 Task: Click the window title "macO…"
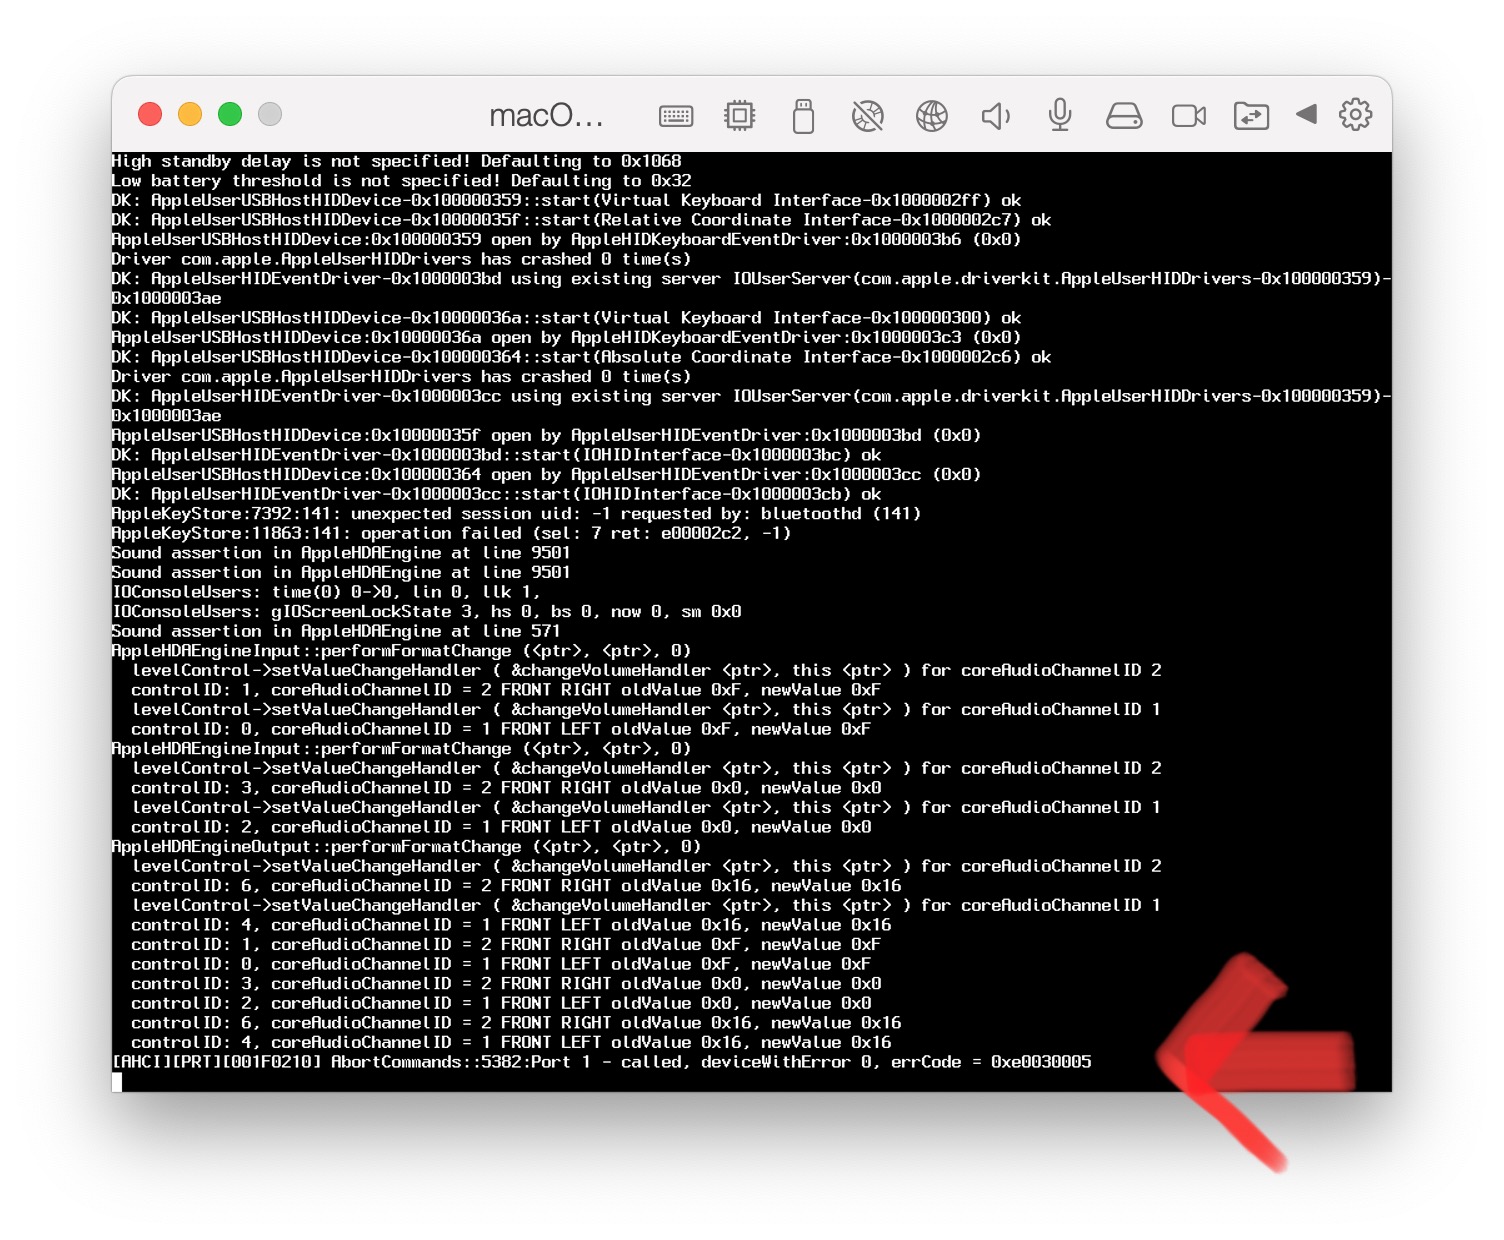pyautogui.click(x=546, y=116)
